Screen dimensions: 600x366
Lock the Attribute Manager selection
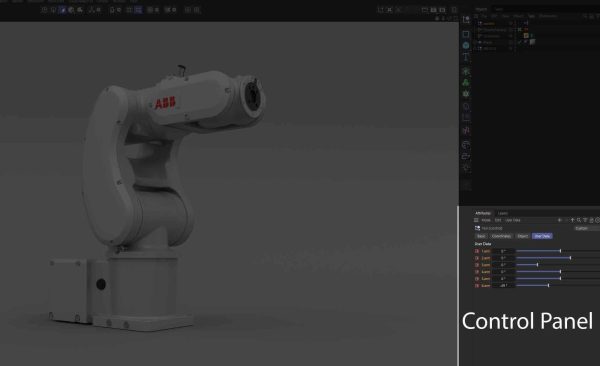(591, 220)
